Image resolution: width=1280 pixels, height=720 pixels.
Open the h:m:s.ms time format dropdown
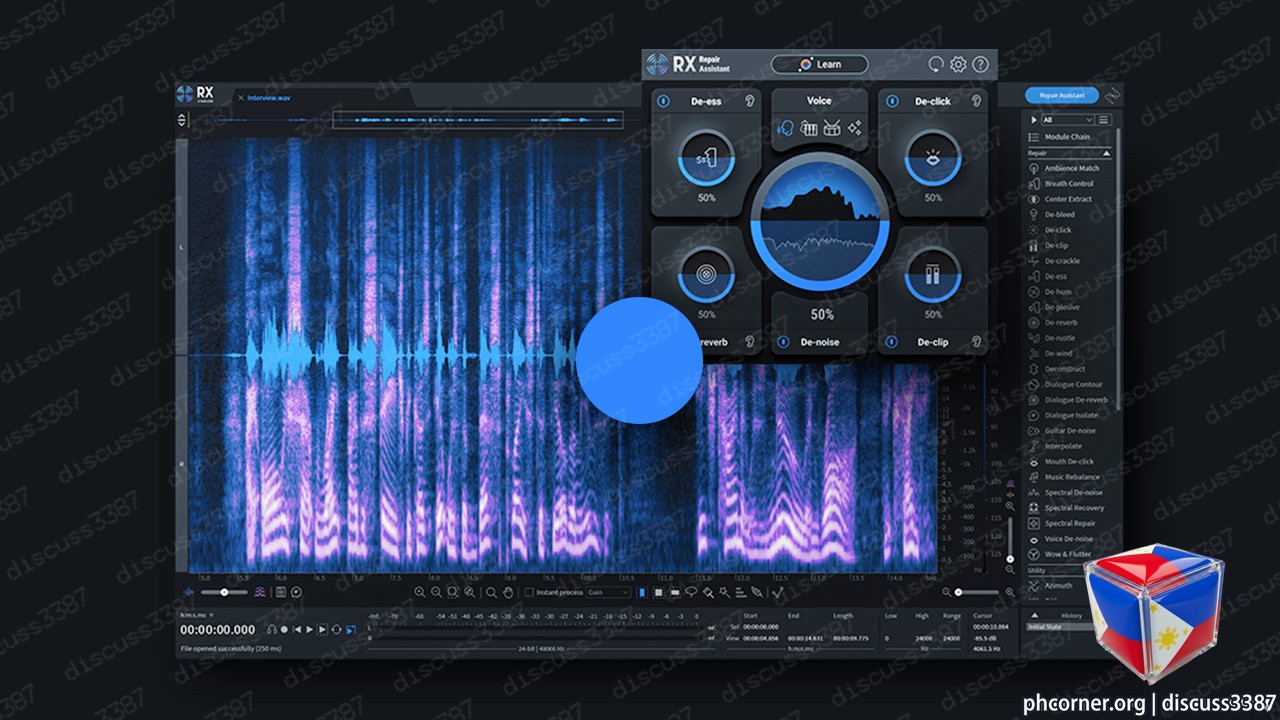coord(196,614)
